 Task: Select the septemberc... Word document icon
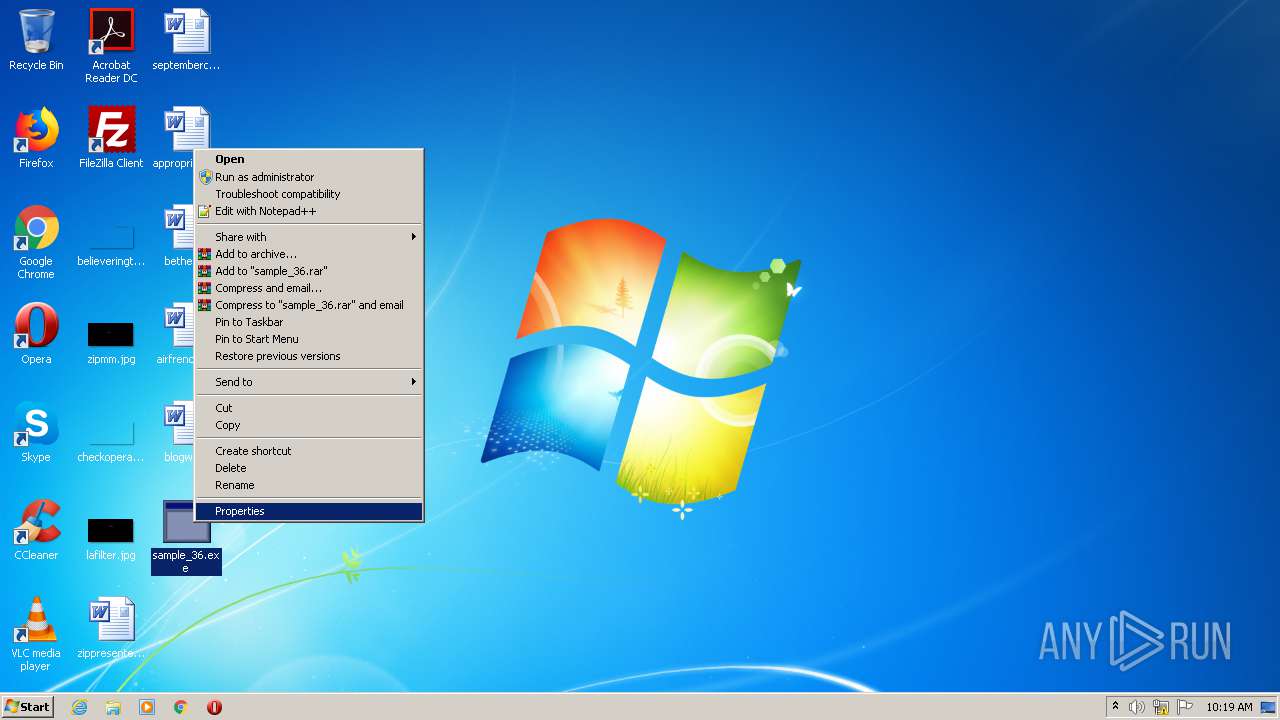[x=186, y=40]
